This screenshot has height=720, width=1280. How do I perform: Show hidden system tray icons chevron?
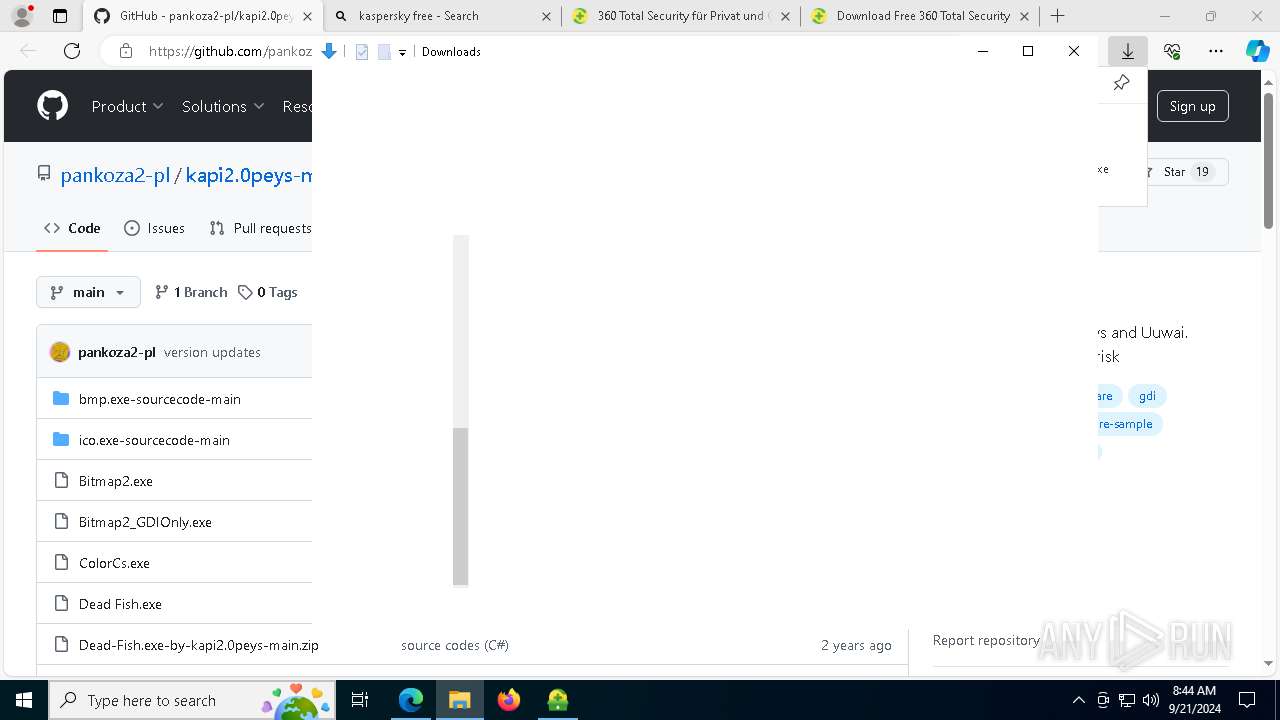[1078, 700]
